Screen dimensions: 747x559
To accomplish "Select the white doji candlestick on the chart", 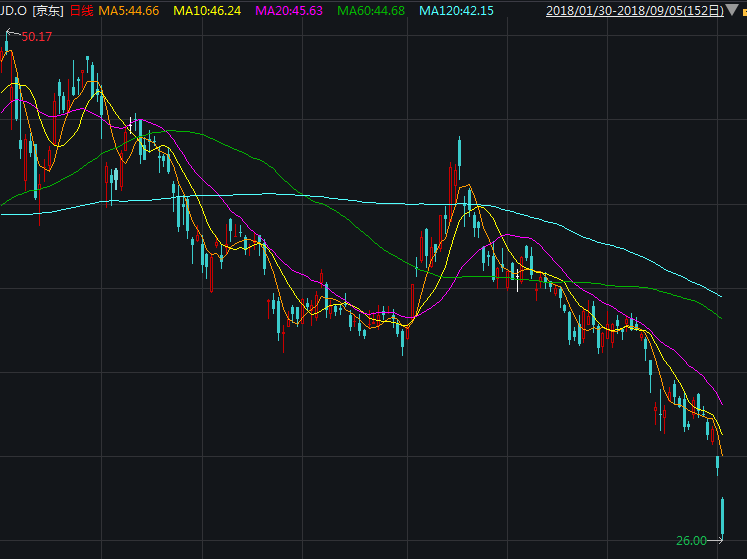I will [x=130, y=126].
